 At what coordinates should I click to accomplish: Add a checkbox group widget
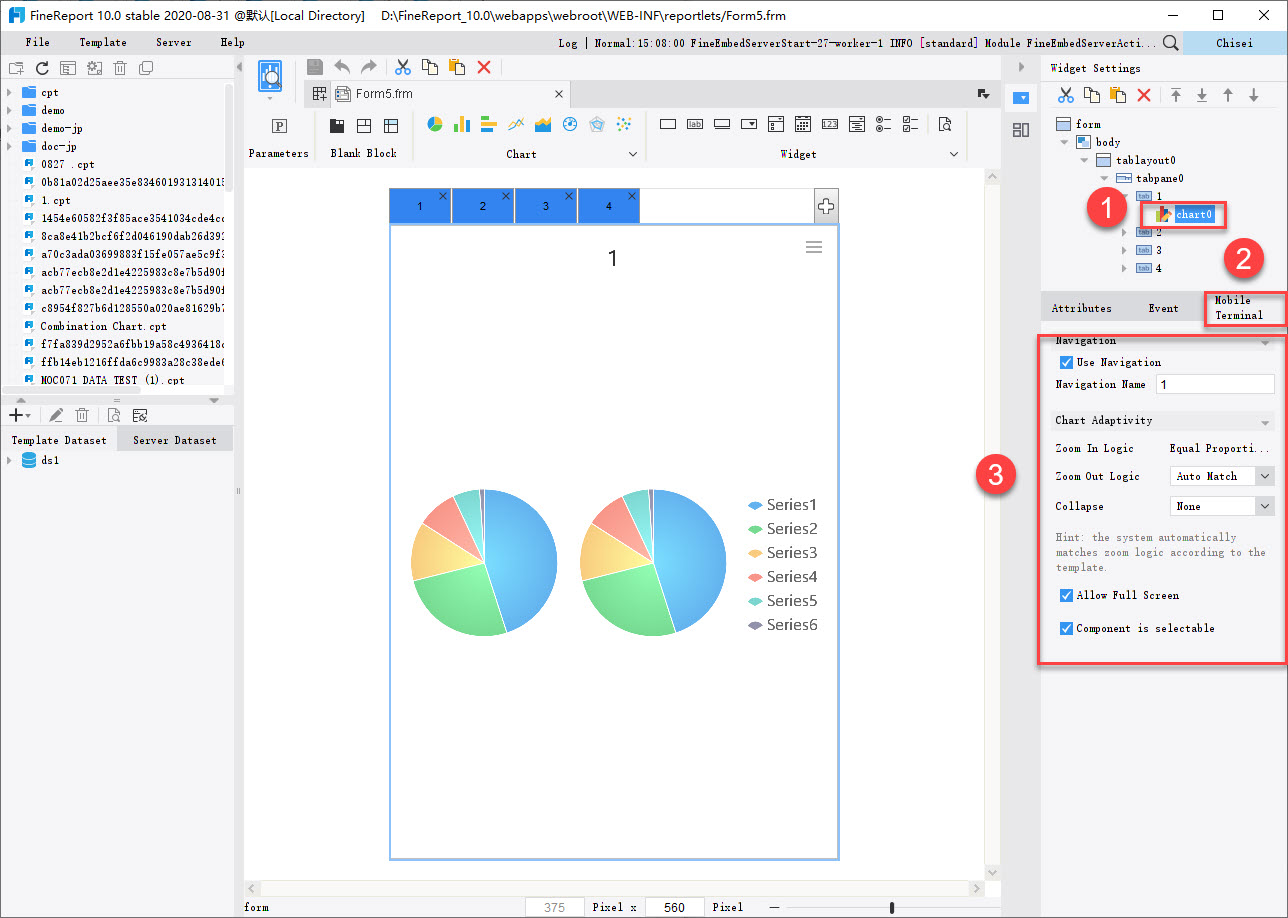[x=910, y=124]
